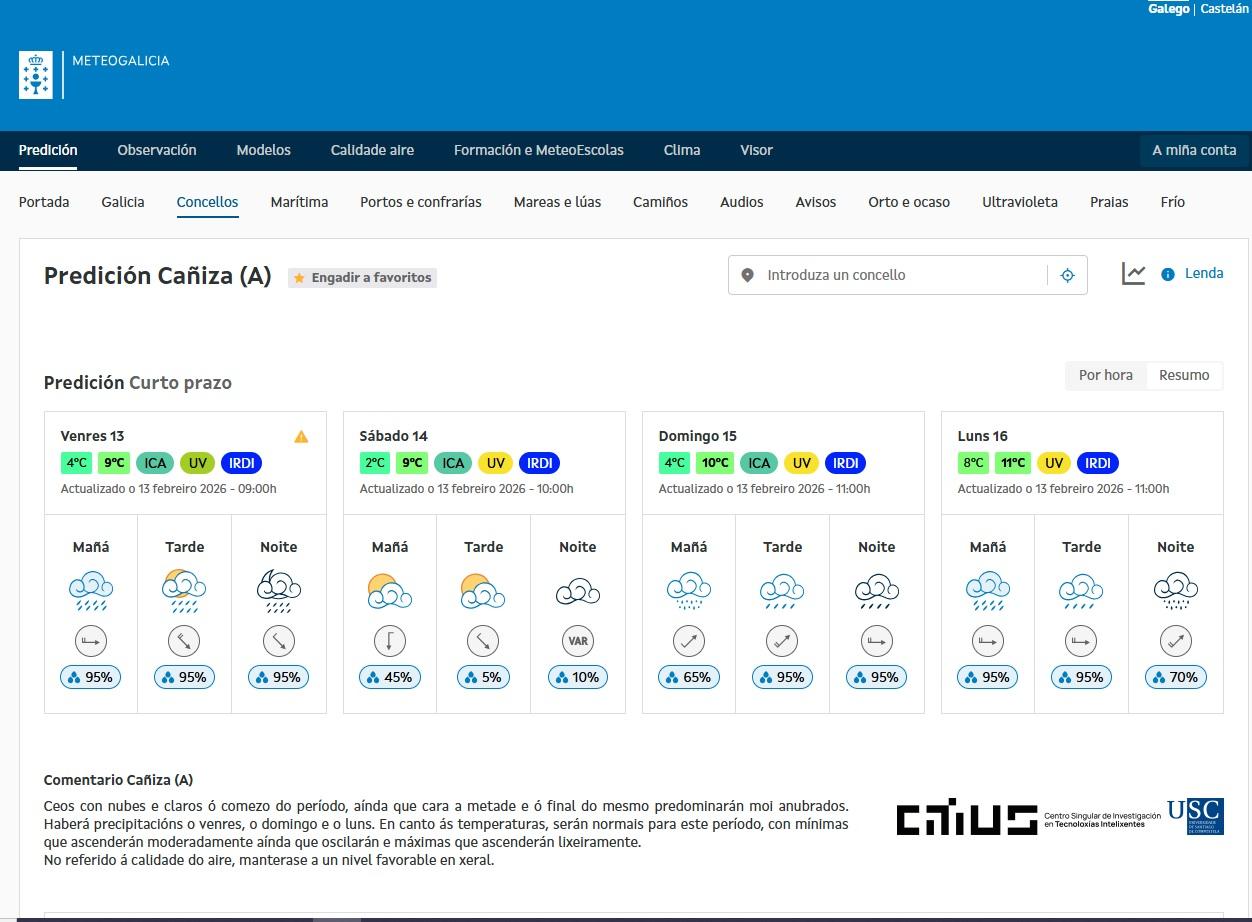The width and height of the screenshot is (1252, 922).
Task: Click the Domingo Mañá drizzle cloud icon
Action: (689, 592)
